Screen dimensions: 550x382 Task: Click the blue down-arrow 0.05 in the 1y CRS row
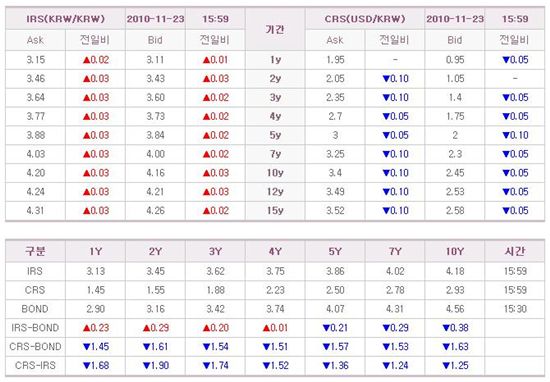click(515, 60)
